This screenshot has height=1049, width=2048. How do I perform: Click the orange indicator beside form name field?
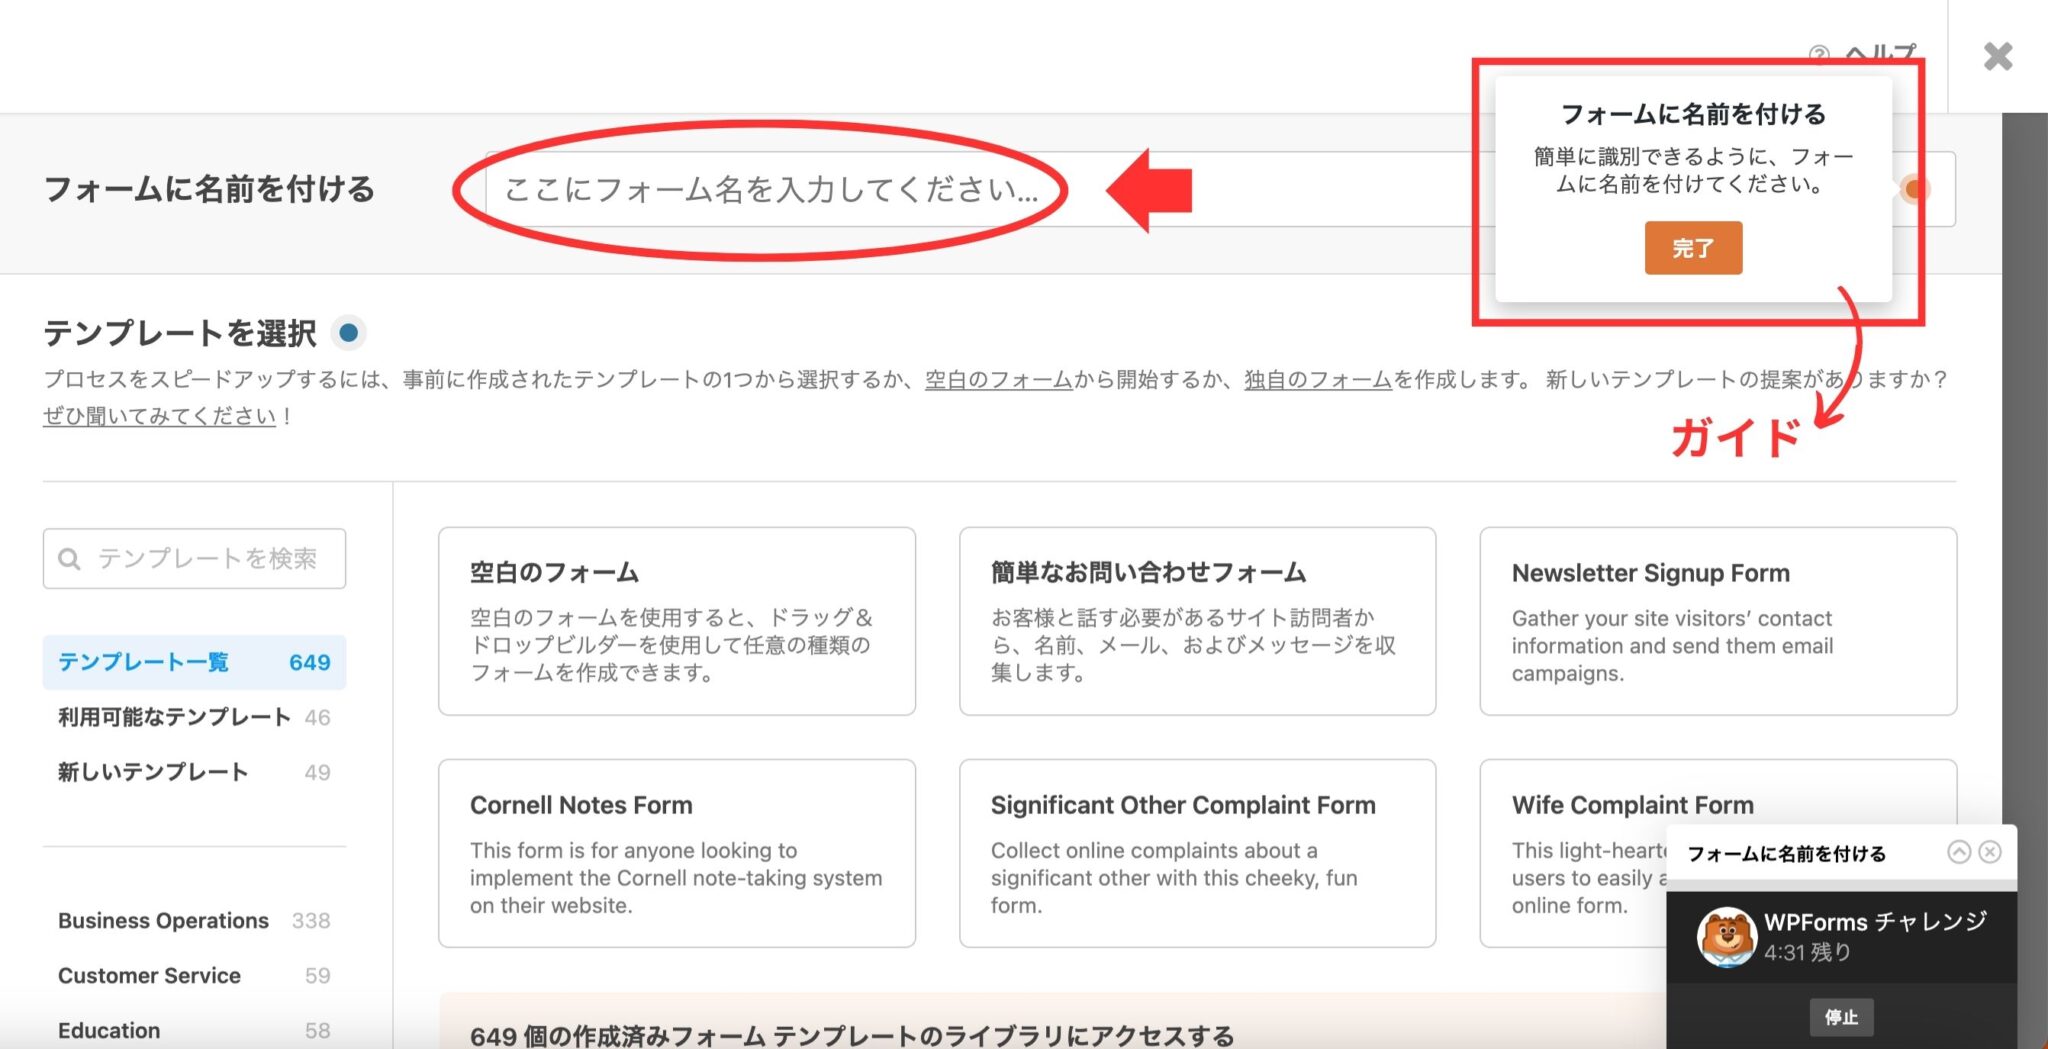coord(1913,186)
